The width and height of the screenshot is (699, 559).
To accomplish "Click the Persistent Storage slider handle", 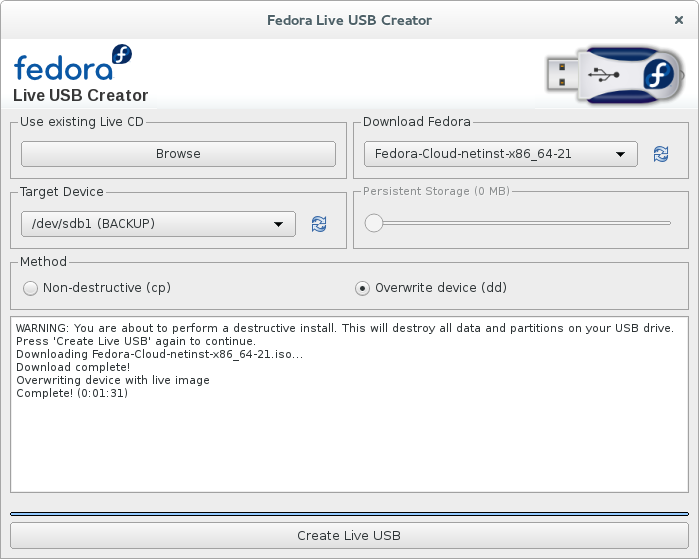I will click(374, 223).
